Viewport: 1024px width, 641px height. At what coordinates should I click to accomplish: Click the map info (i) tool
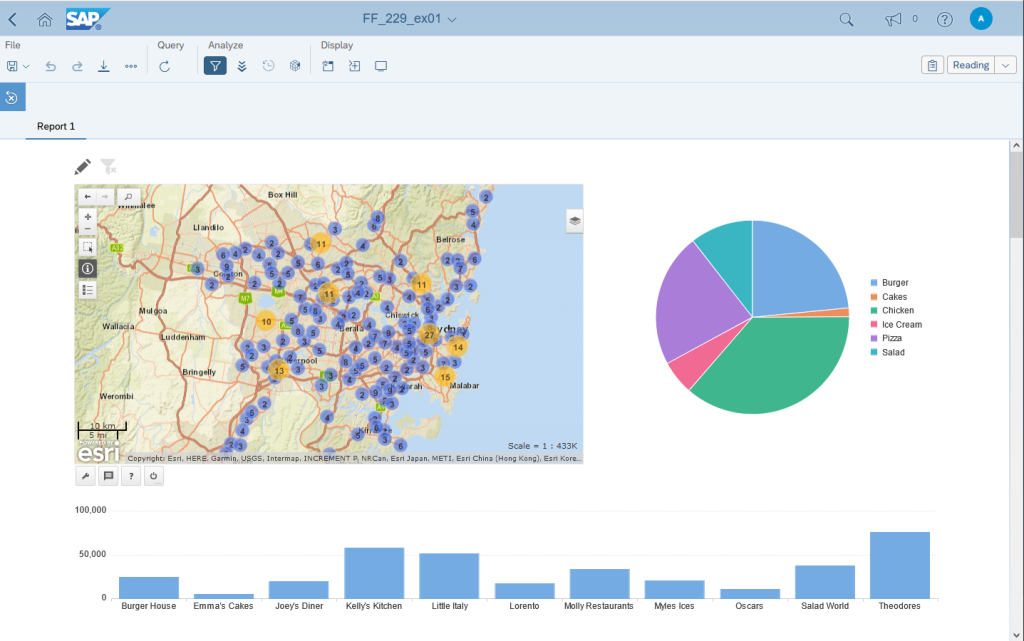pos(87,267)
